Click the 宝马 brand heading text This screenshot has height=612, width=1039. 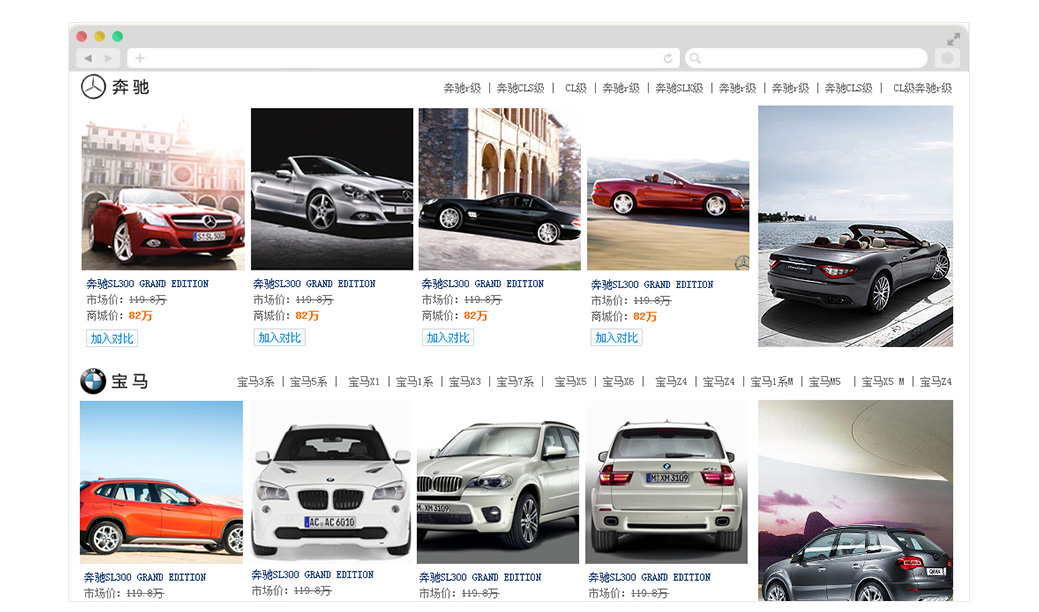130,381
